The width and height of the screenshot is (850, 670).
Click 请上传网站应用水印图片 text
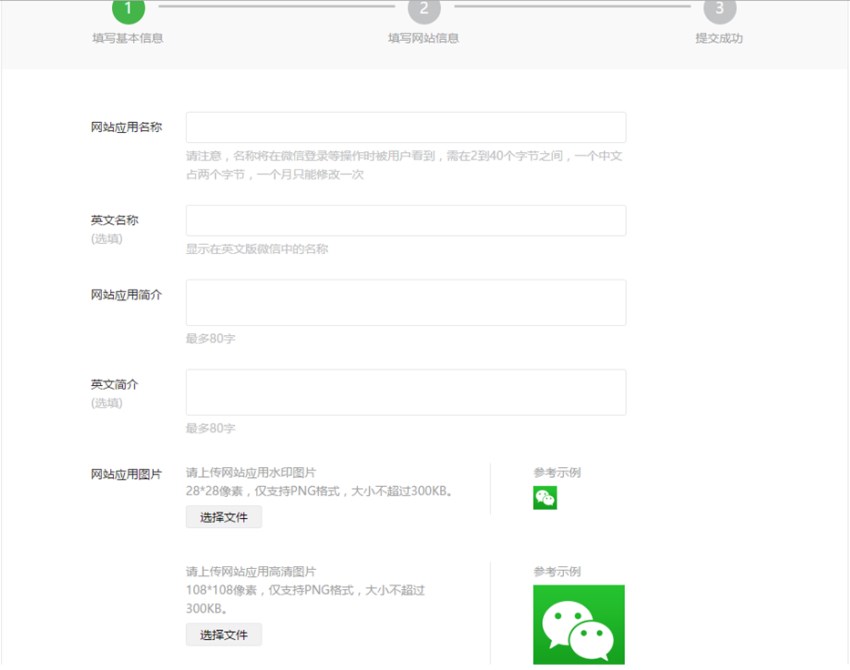click(251, 472)
